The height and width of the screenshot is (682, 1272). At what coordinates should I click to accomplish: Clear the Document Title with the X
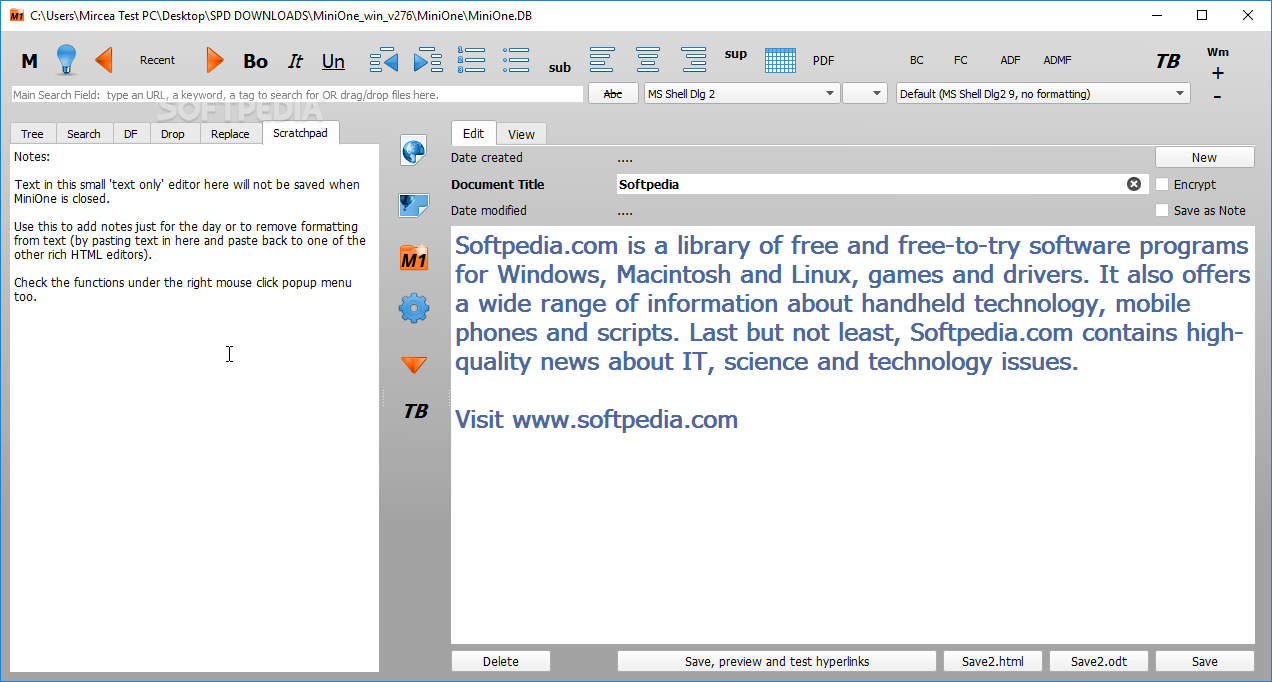[1134, 184]
